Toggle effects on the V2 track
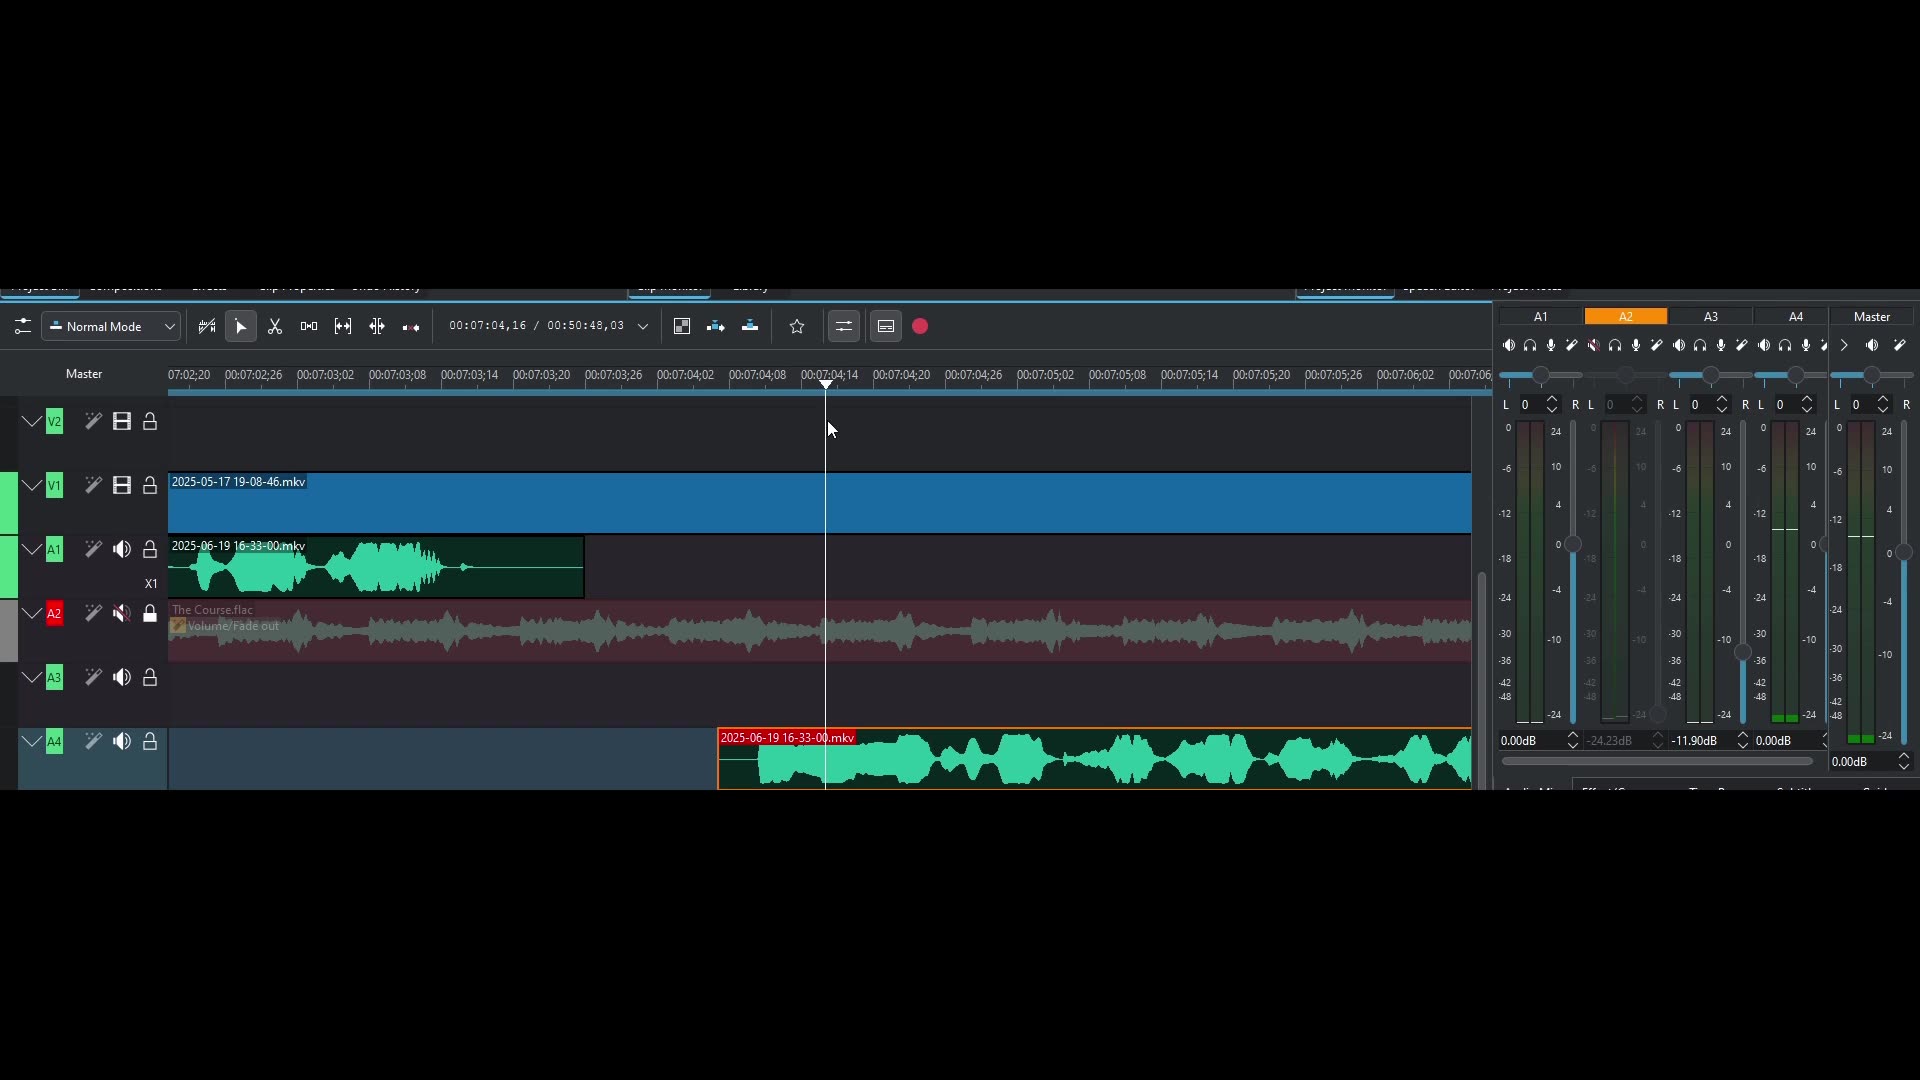The image size is (1920, 1080). click(x=93, y=422)
